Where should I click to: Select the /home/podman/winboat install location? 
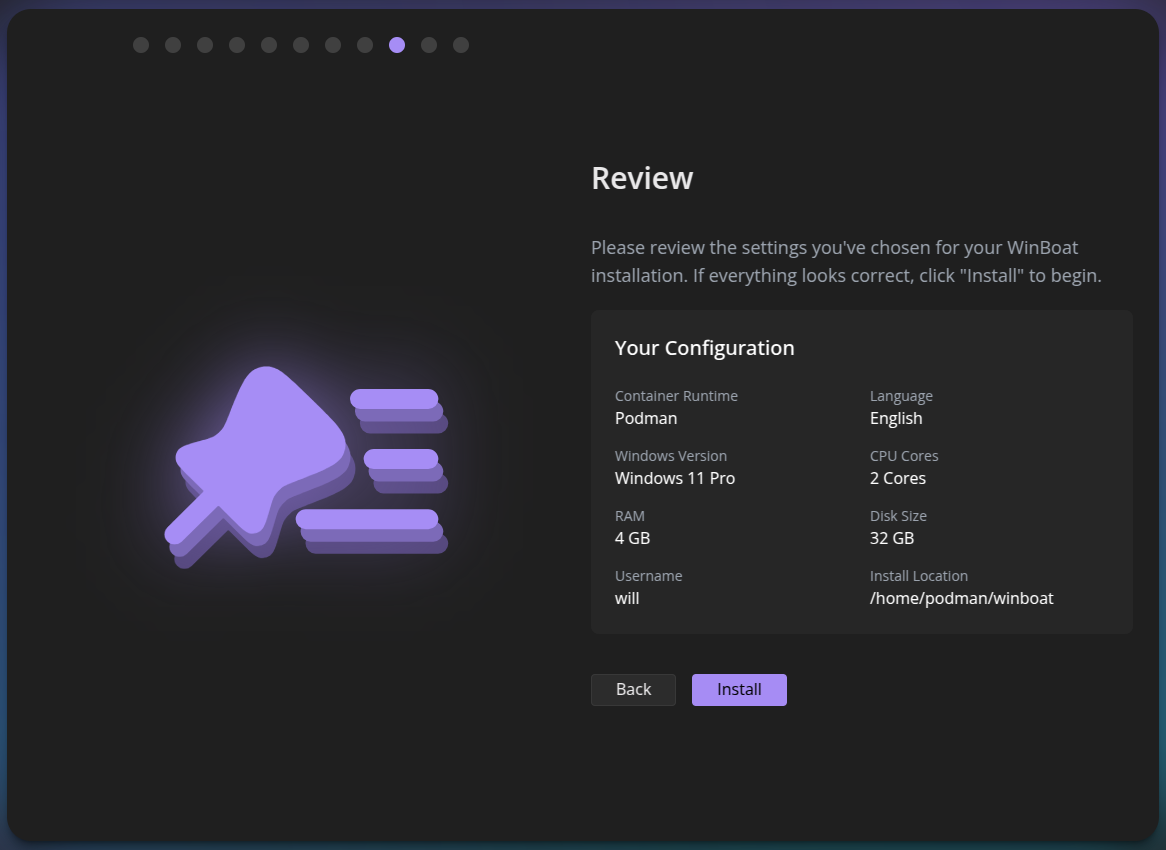coord(961,599)
